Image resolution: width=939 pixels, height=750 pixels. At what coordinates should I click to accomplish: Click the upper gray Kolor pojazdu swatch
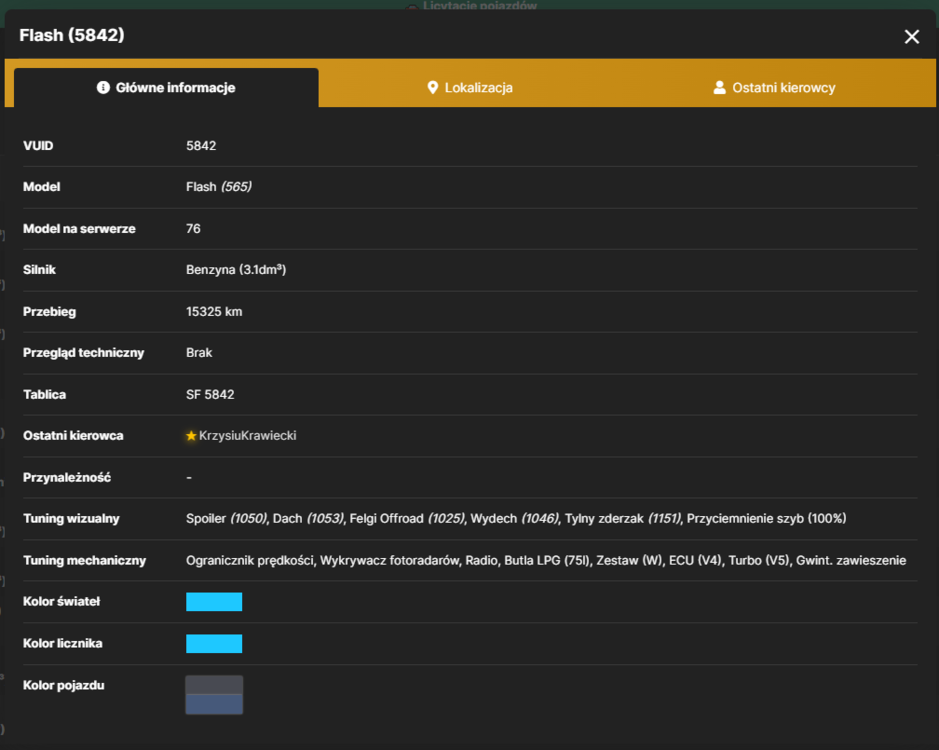(214, 685)
